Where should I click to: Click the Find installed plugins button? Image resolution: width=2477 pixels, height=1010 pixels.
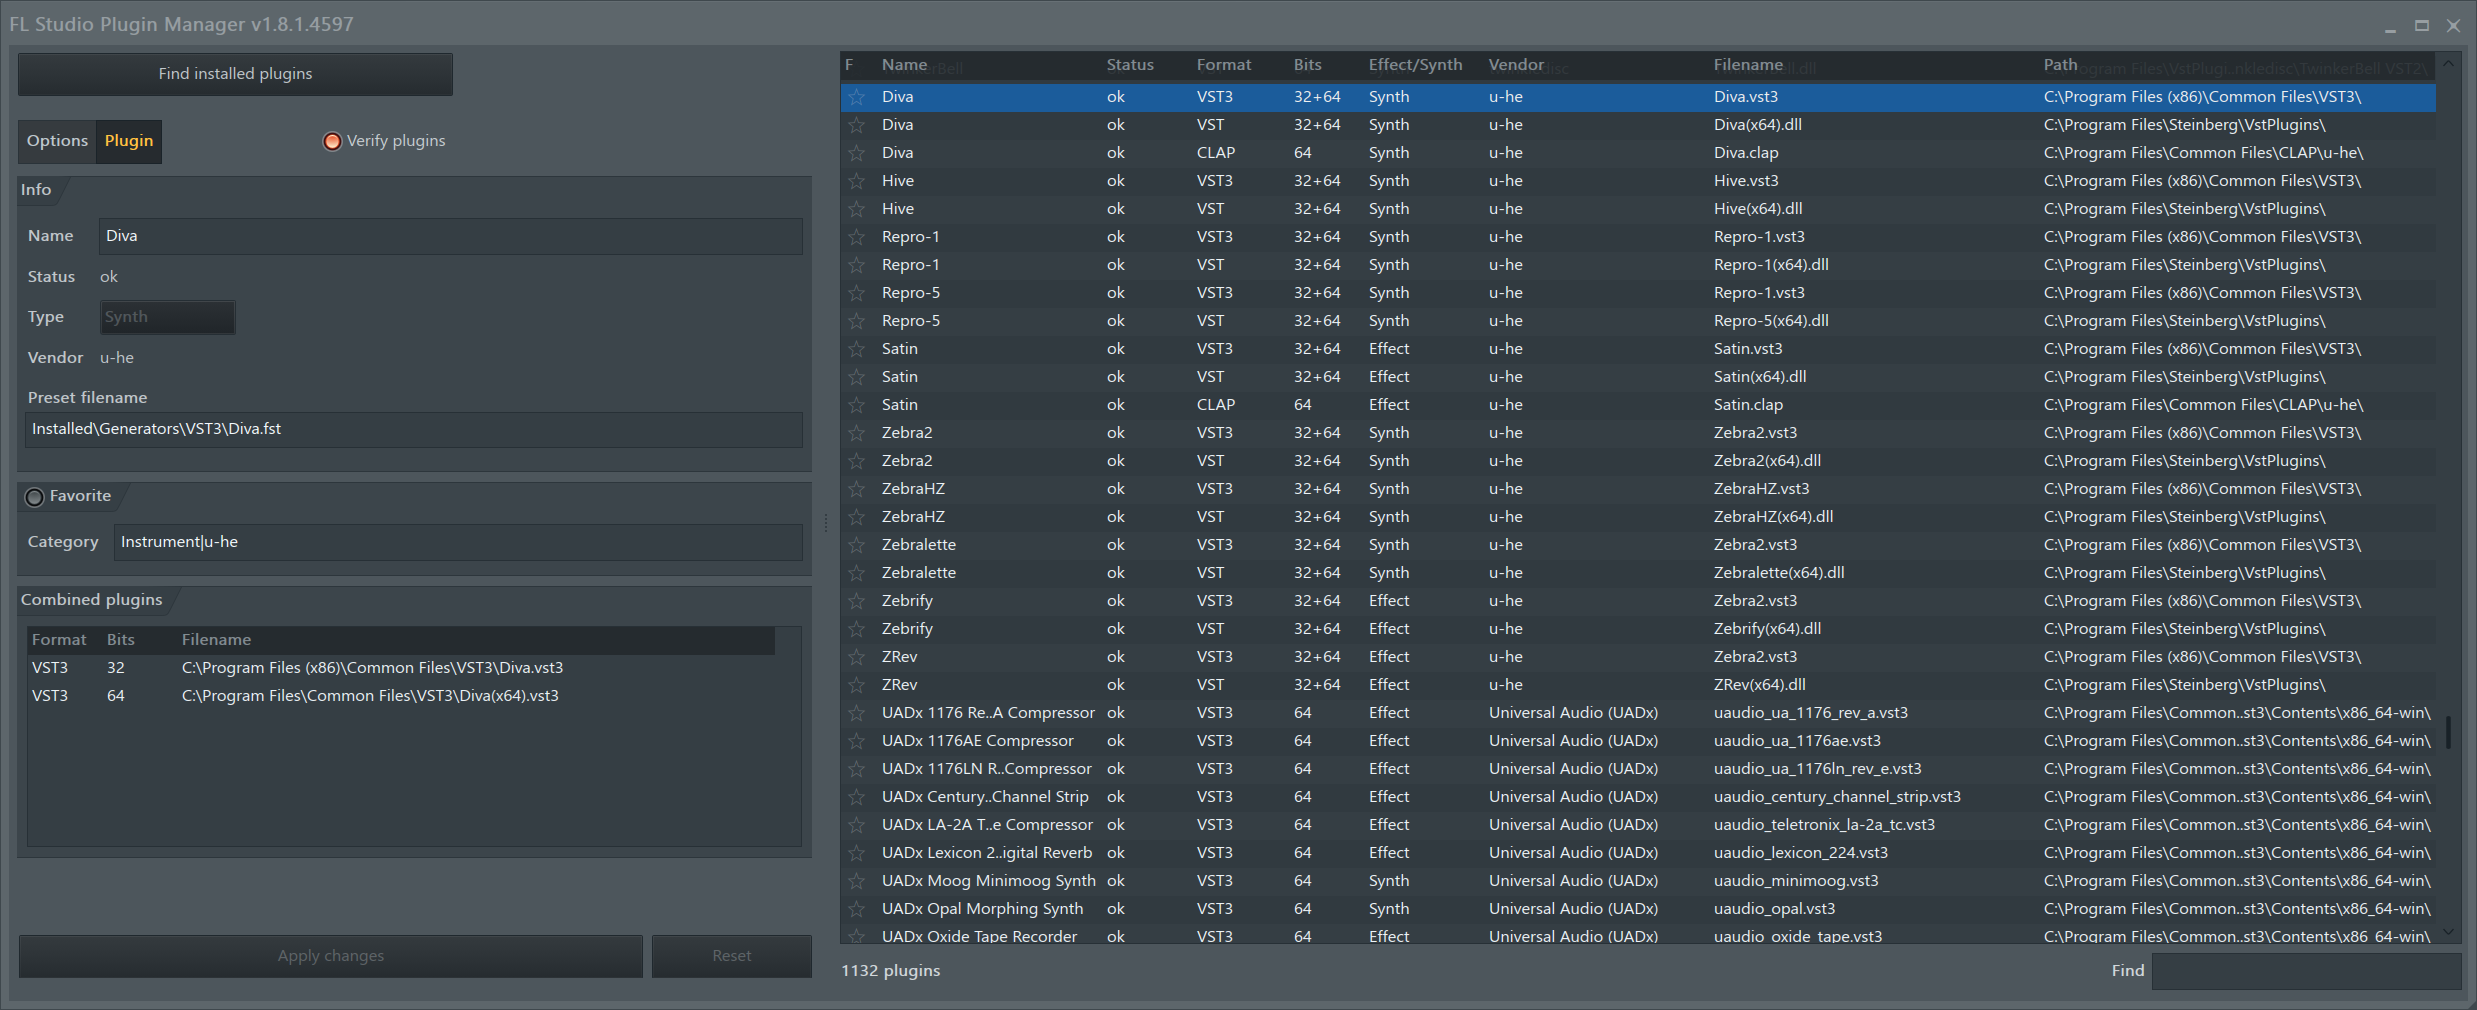234,73
